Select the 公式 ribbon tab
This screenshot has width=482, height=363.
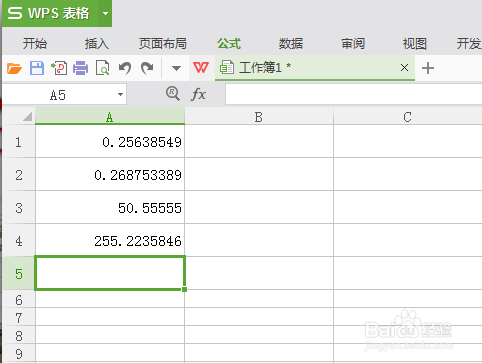tap(229, 44)
